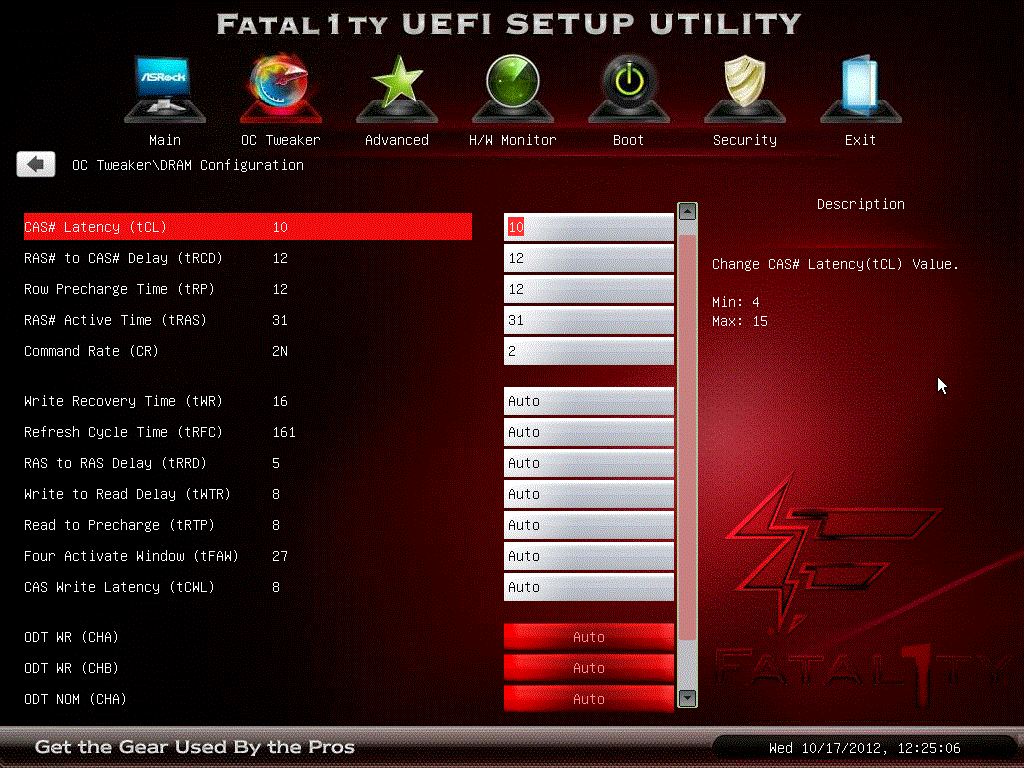Open ODT WR (CHA) Auto dropdown

click(x=588, y=637)
